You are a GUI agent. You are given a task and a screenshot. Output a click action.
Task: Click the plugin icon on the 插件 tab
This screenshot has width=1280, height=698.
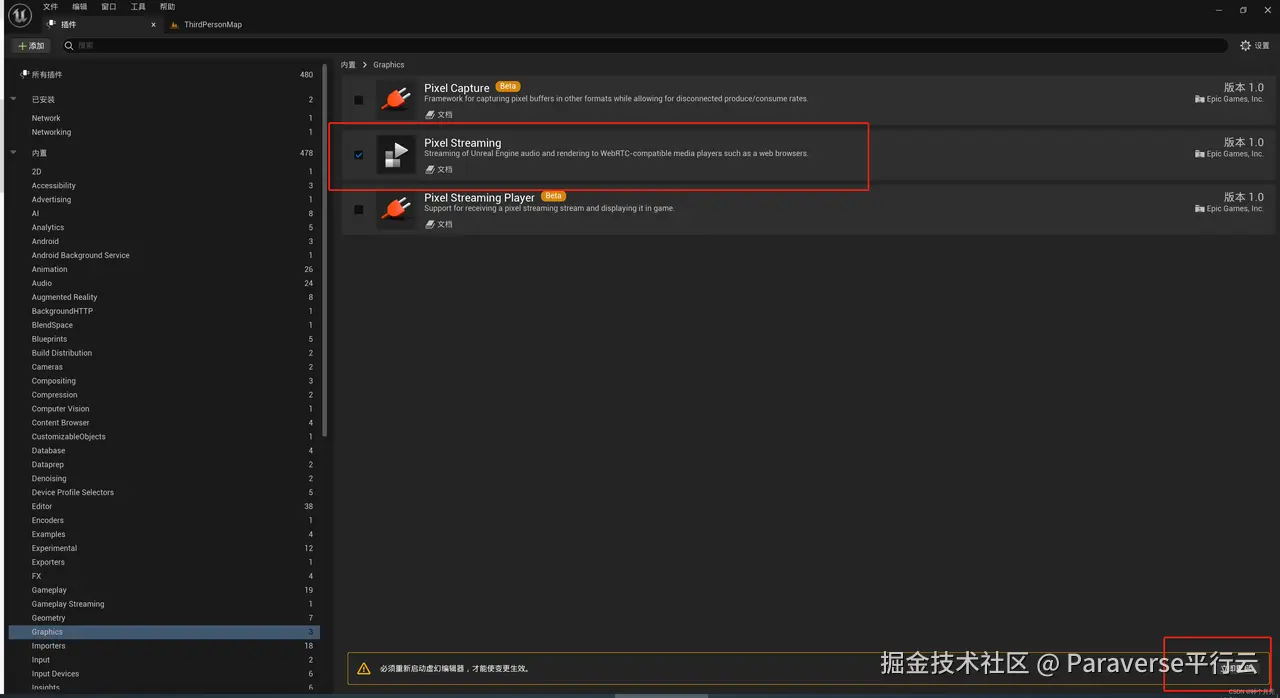click(51, 24)
